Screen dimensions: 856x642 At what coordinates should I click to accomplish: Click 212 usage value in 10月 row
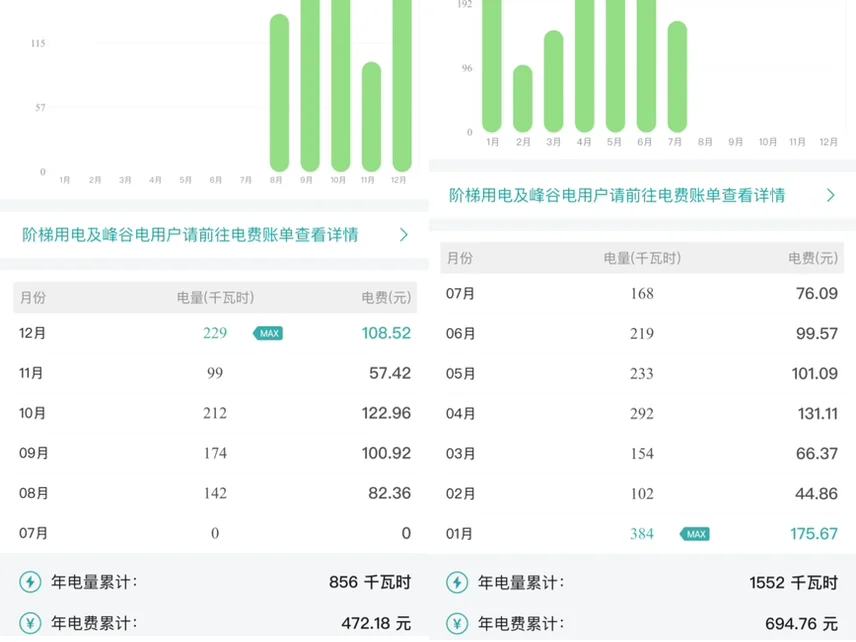[x=215, y=413]
